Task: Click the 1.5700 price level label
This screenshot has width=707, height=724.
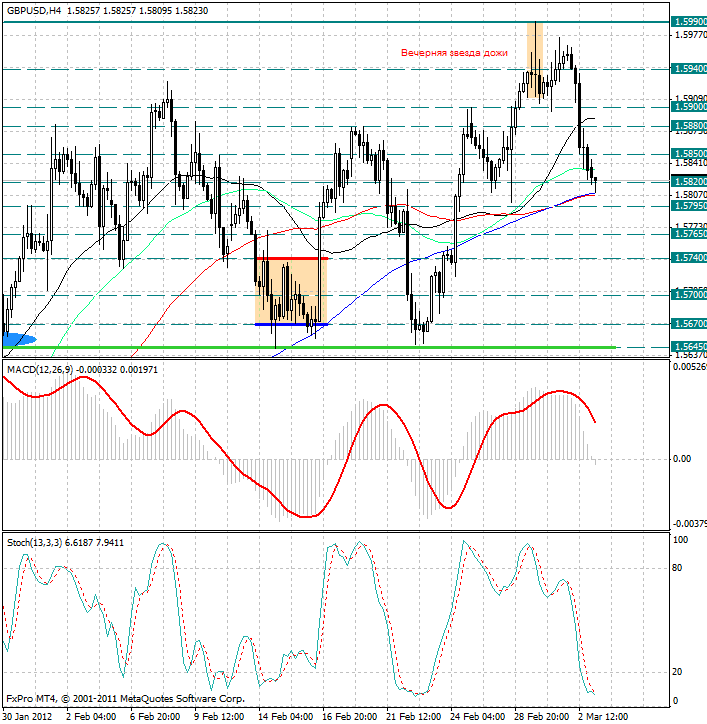Action: [x=689, y=295]
